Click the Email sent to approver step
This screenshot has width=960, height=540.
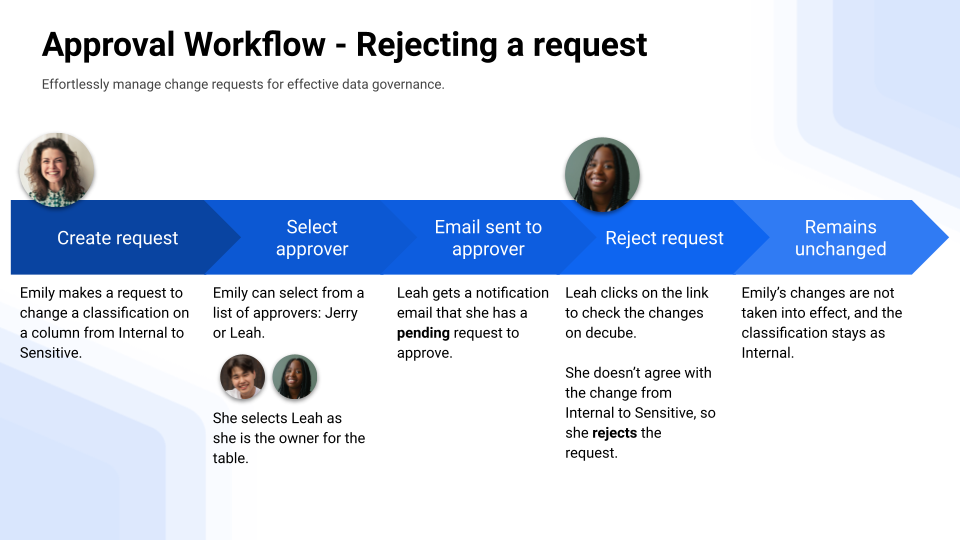(x=488, y=238)
